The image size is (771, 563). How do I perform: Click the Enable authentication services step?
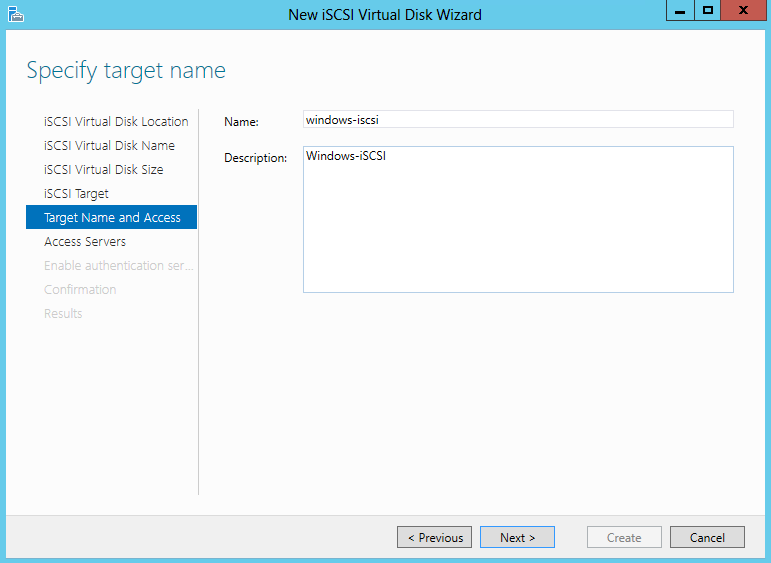[x=118, y=266]
